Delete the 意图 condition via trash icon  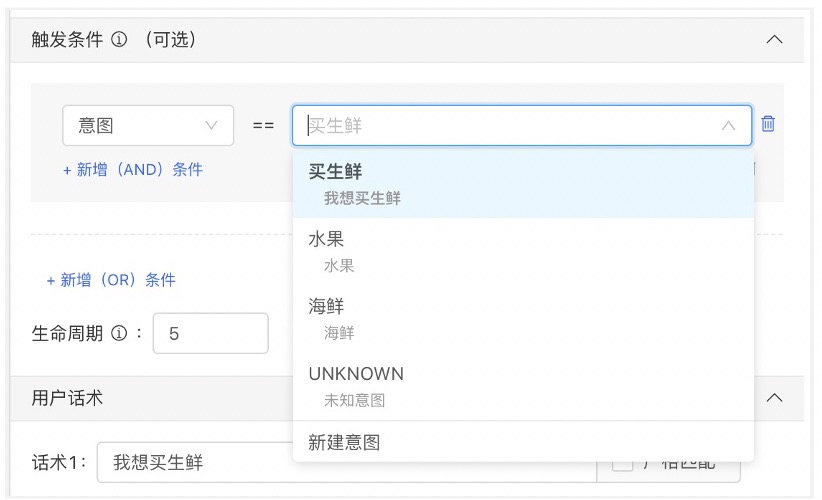tap(767, 124)
